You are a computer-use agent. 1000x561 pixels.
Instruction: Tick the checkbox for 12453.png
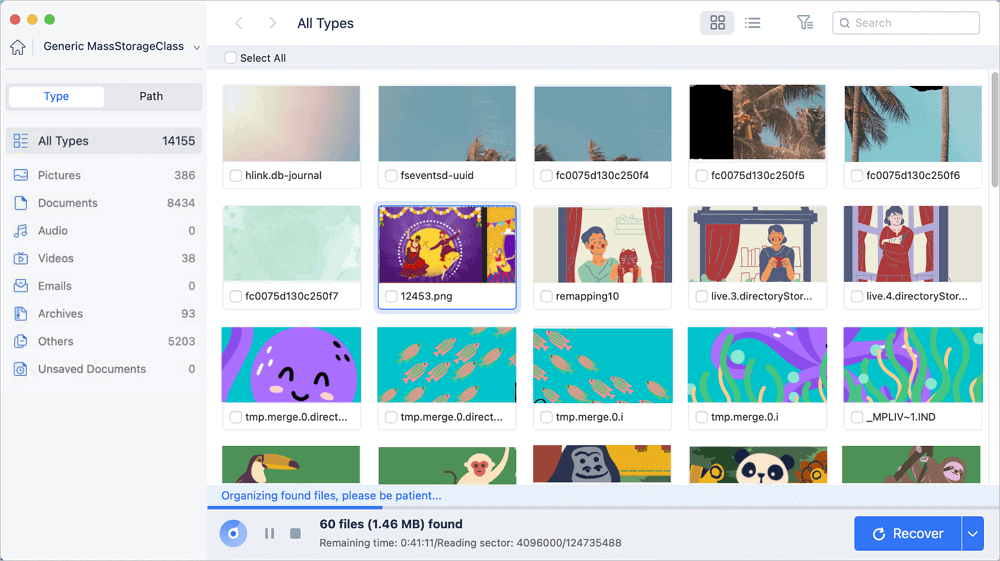[391, 296]
